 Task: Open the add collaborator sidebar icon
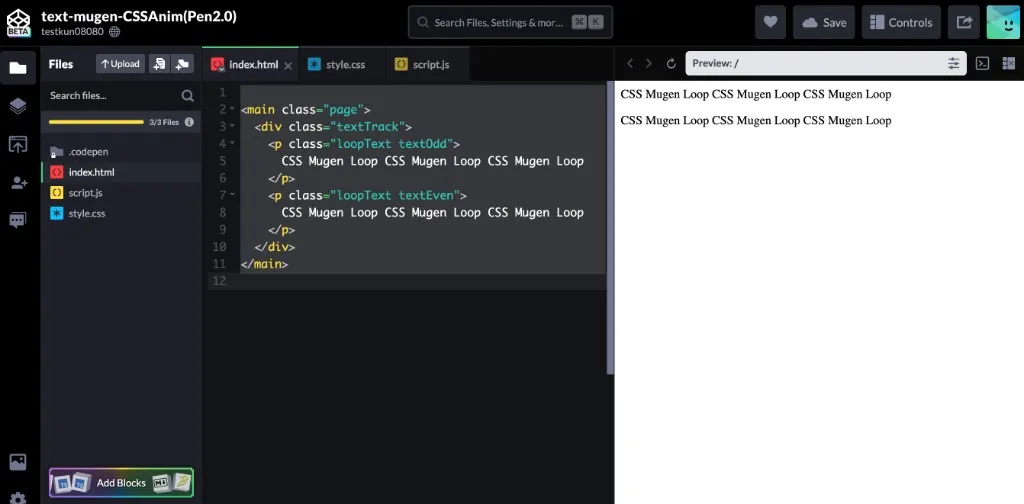18,183
